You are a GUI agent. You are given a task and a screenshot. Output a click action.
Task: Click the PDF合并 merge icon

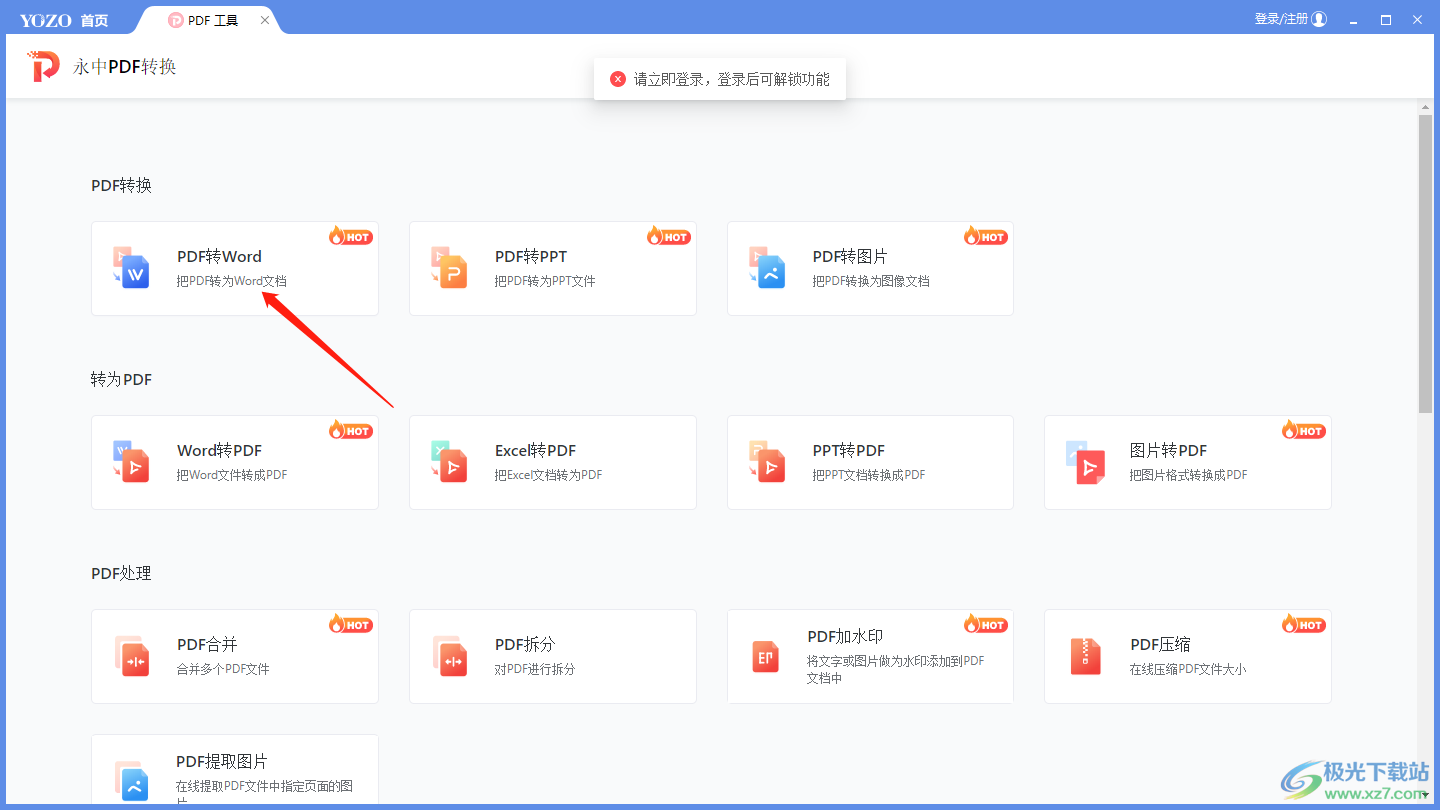point(131,656)
